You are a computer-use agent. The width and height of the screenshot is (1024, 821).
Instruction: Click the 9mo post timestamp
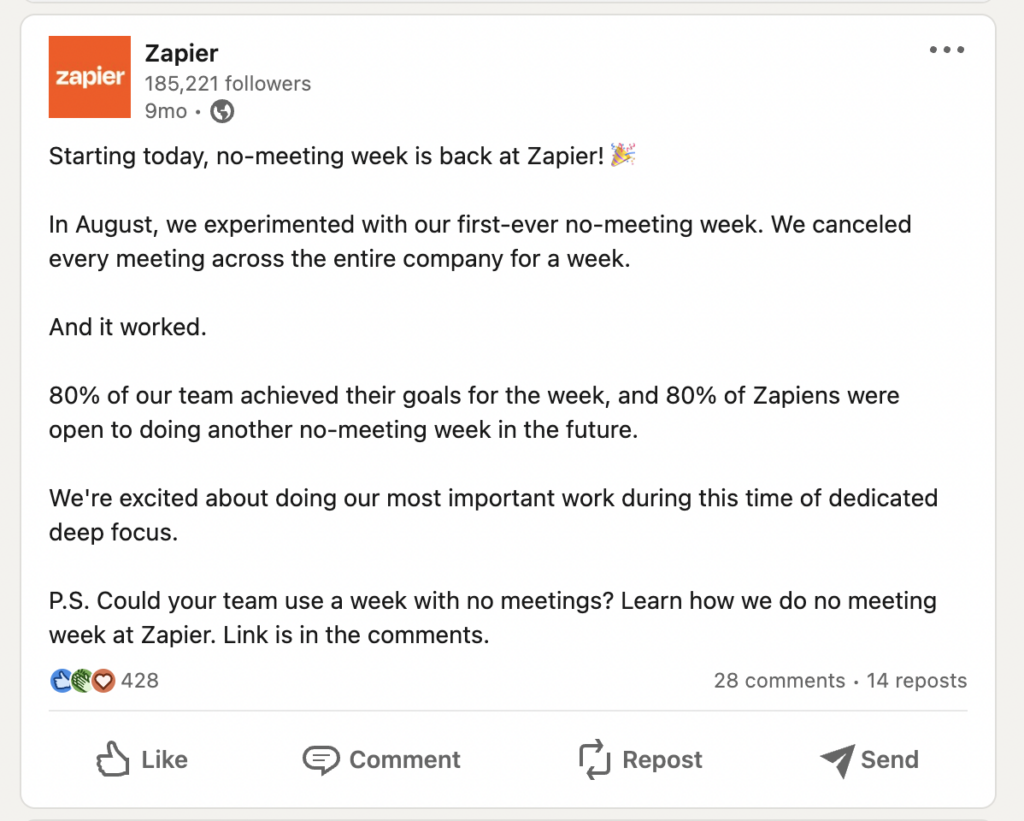tap(165, 111)
